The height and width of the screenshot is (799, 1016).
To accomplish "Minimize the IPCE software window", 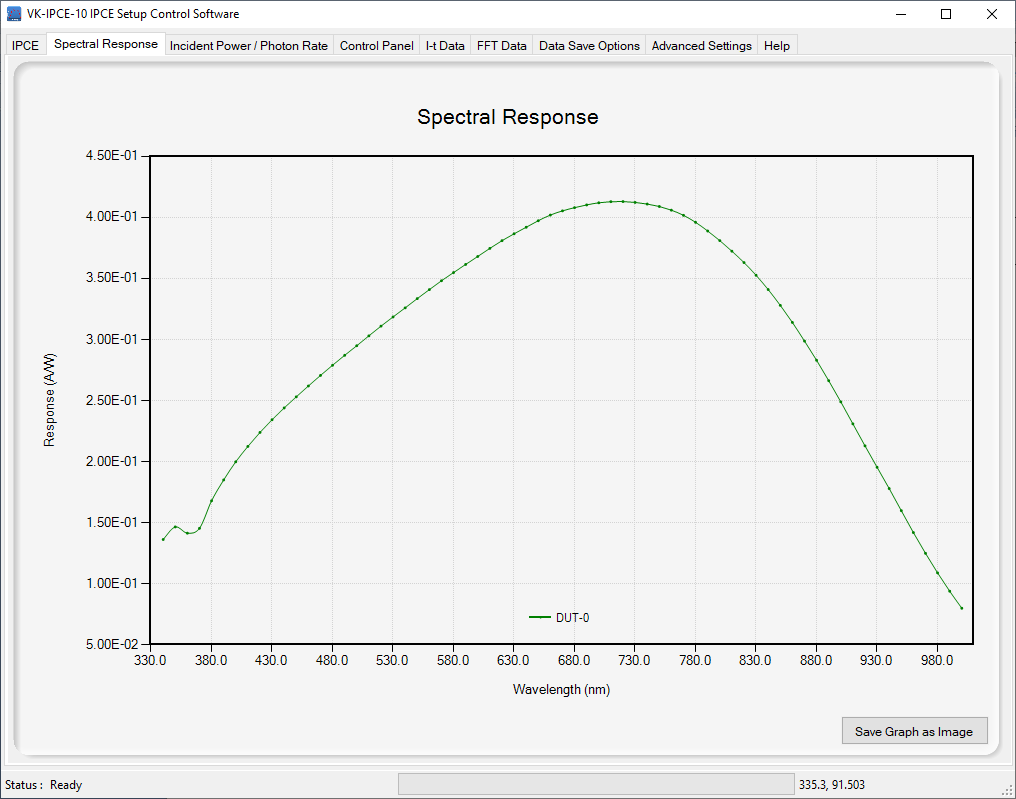I will tap(900, 14).
